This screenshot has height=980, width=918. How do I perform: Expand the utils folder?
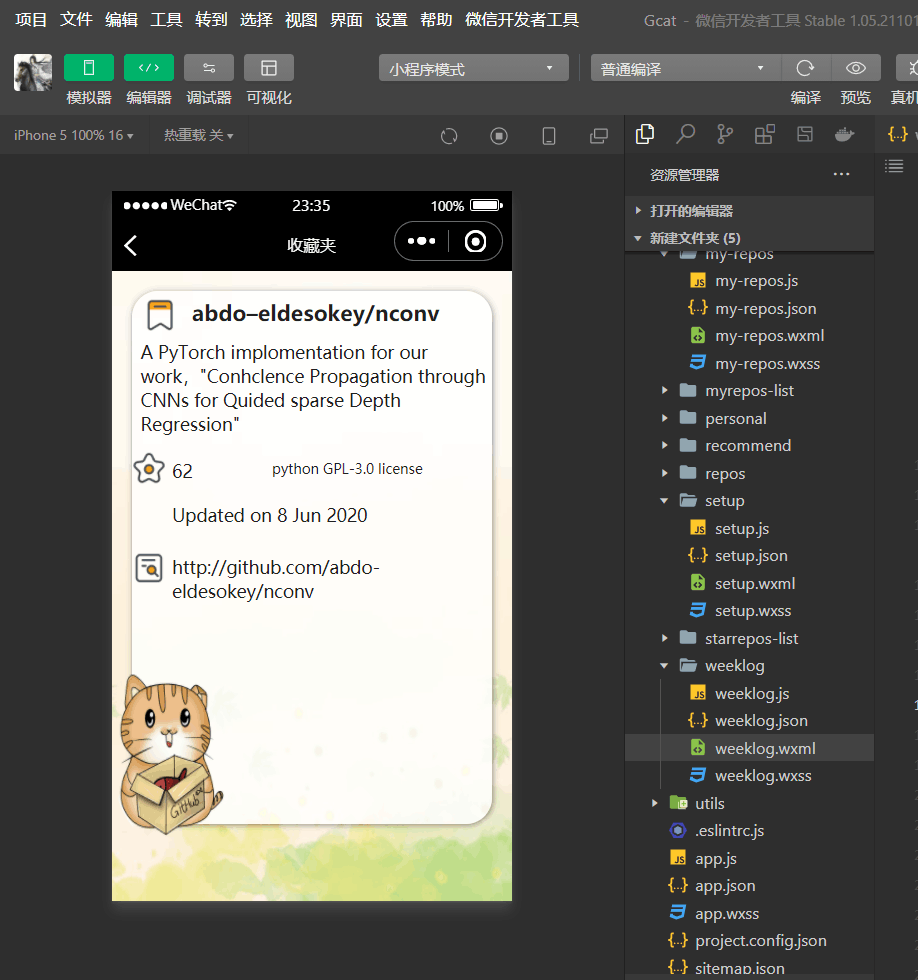coord(749,803)
